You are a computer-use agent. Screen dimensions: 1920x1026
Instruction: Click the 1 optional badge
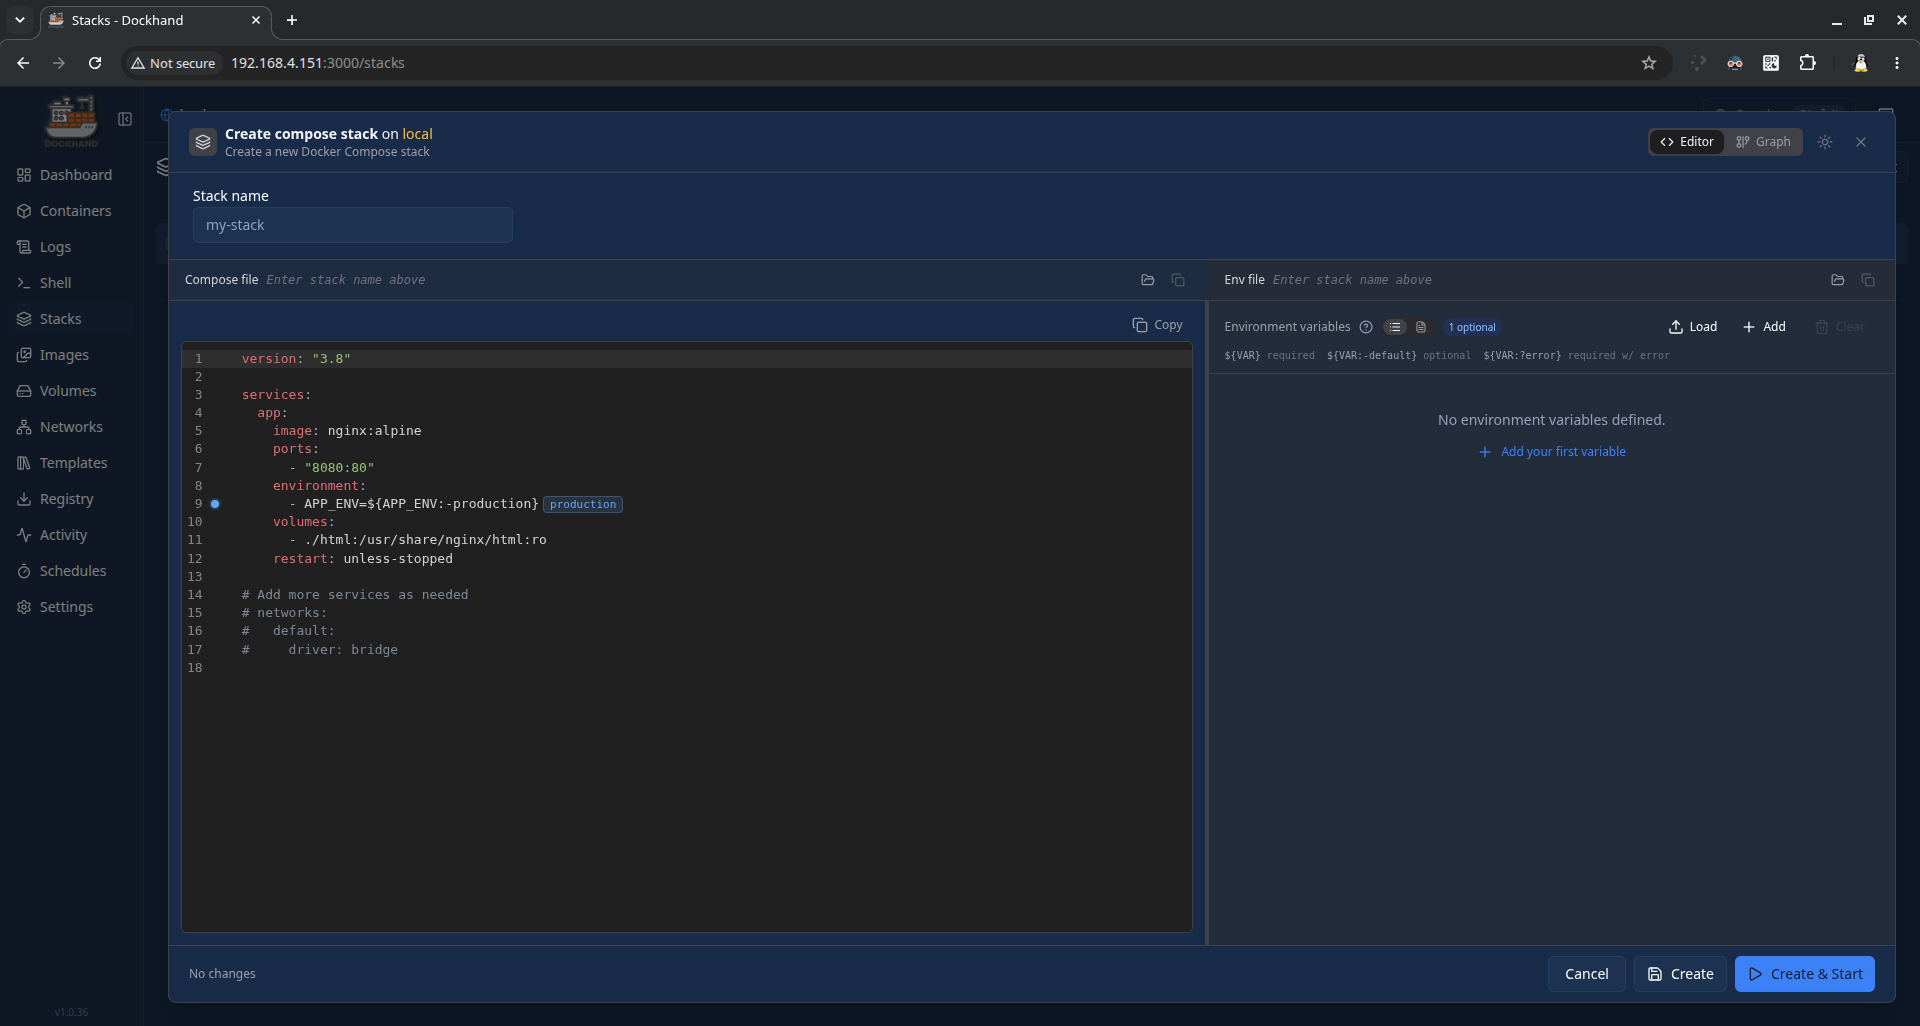click(1472, 327)
